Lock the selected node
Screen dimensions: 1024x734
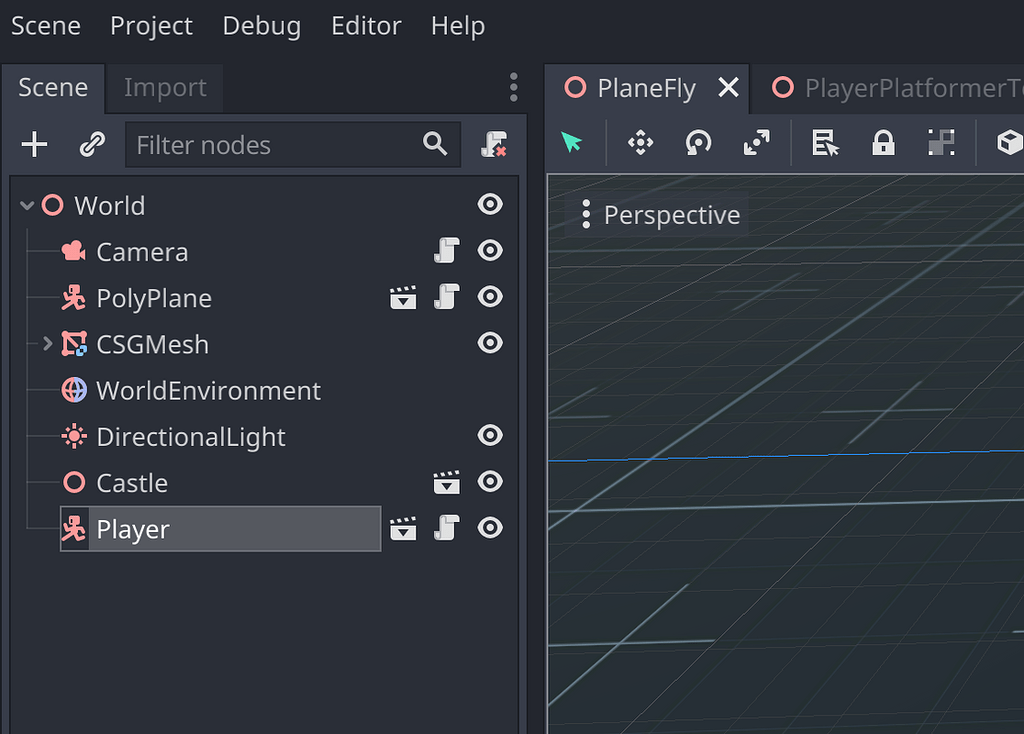coord(883,143)
